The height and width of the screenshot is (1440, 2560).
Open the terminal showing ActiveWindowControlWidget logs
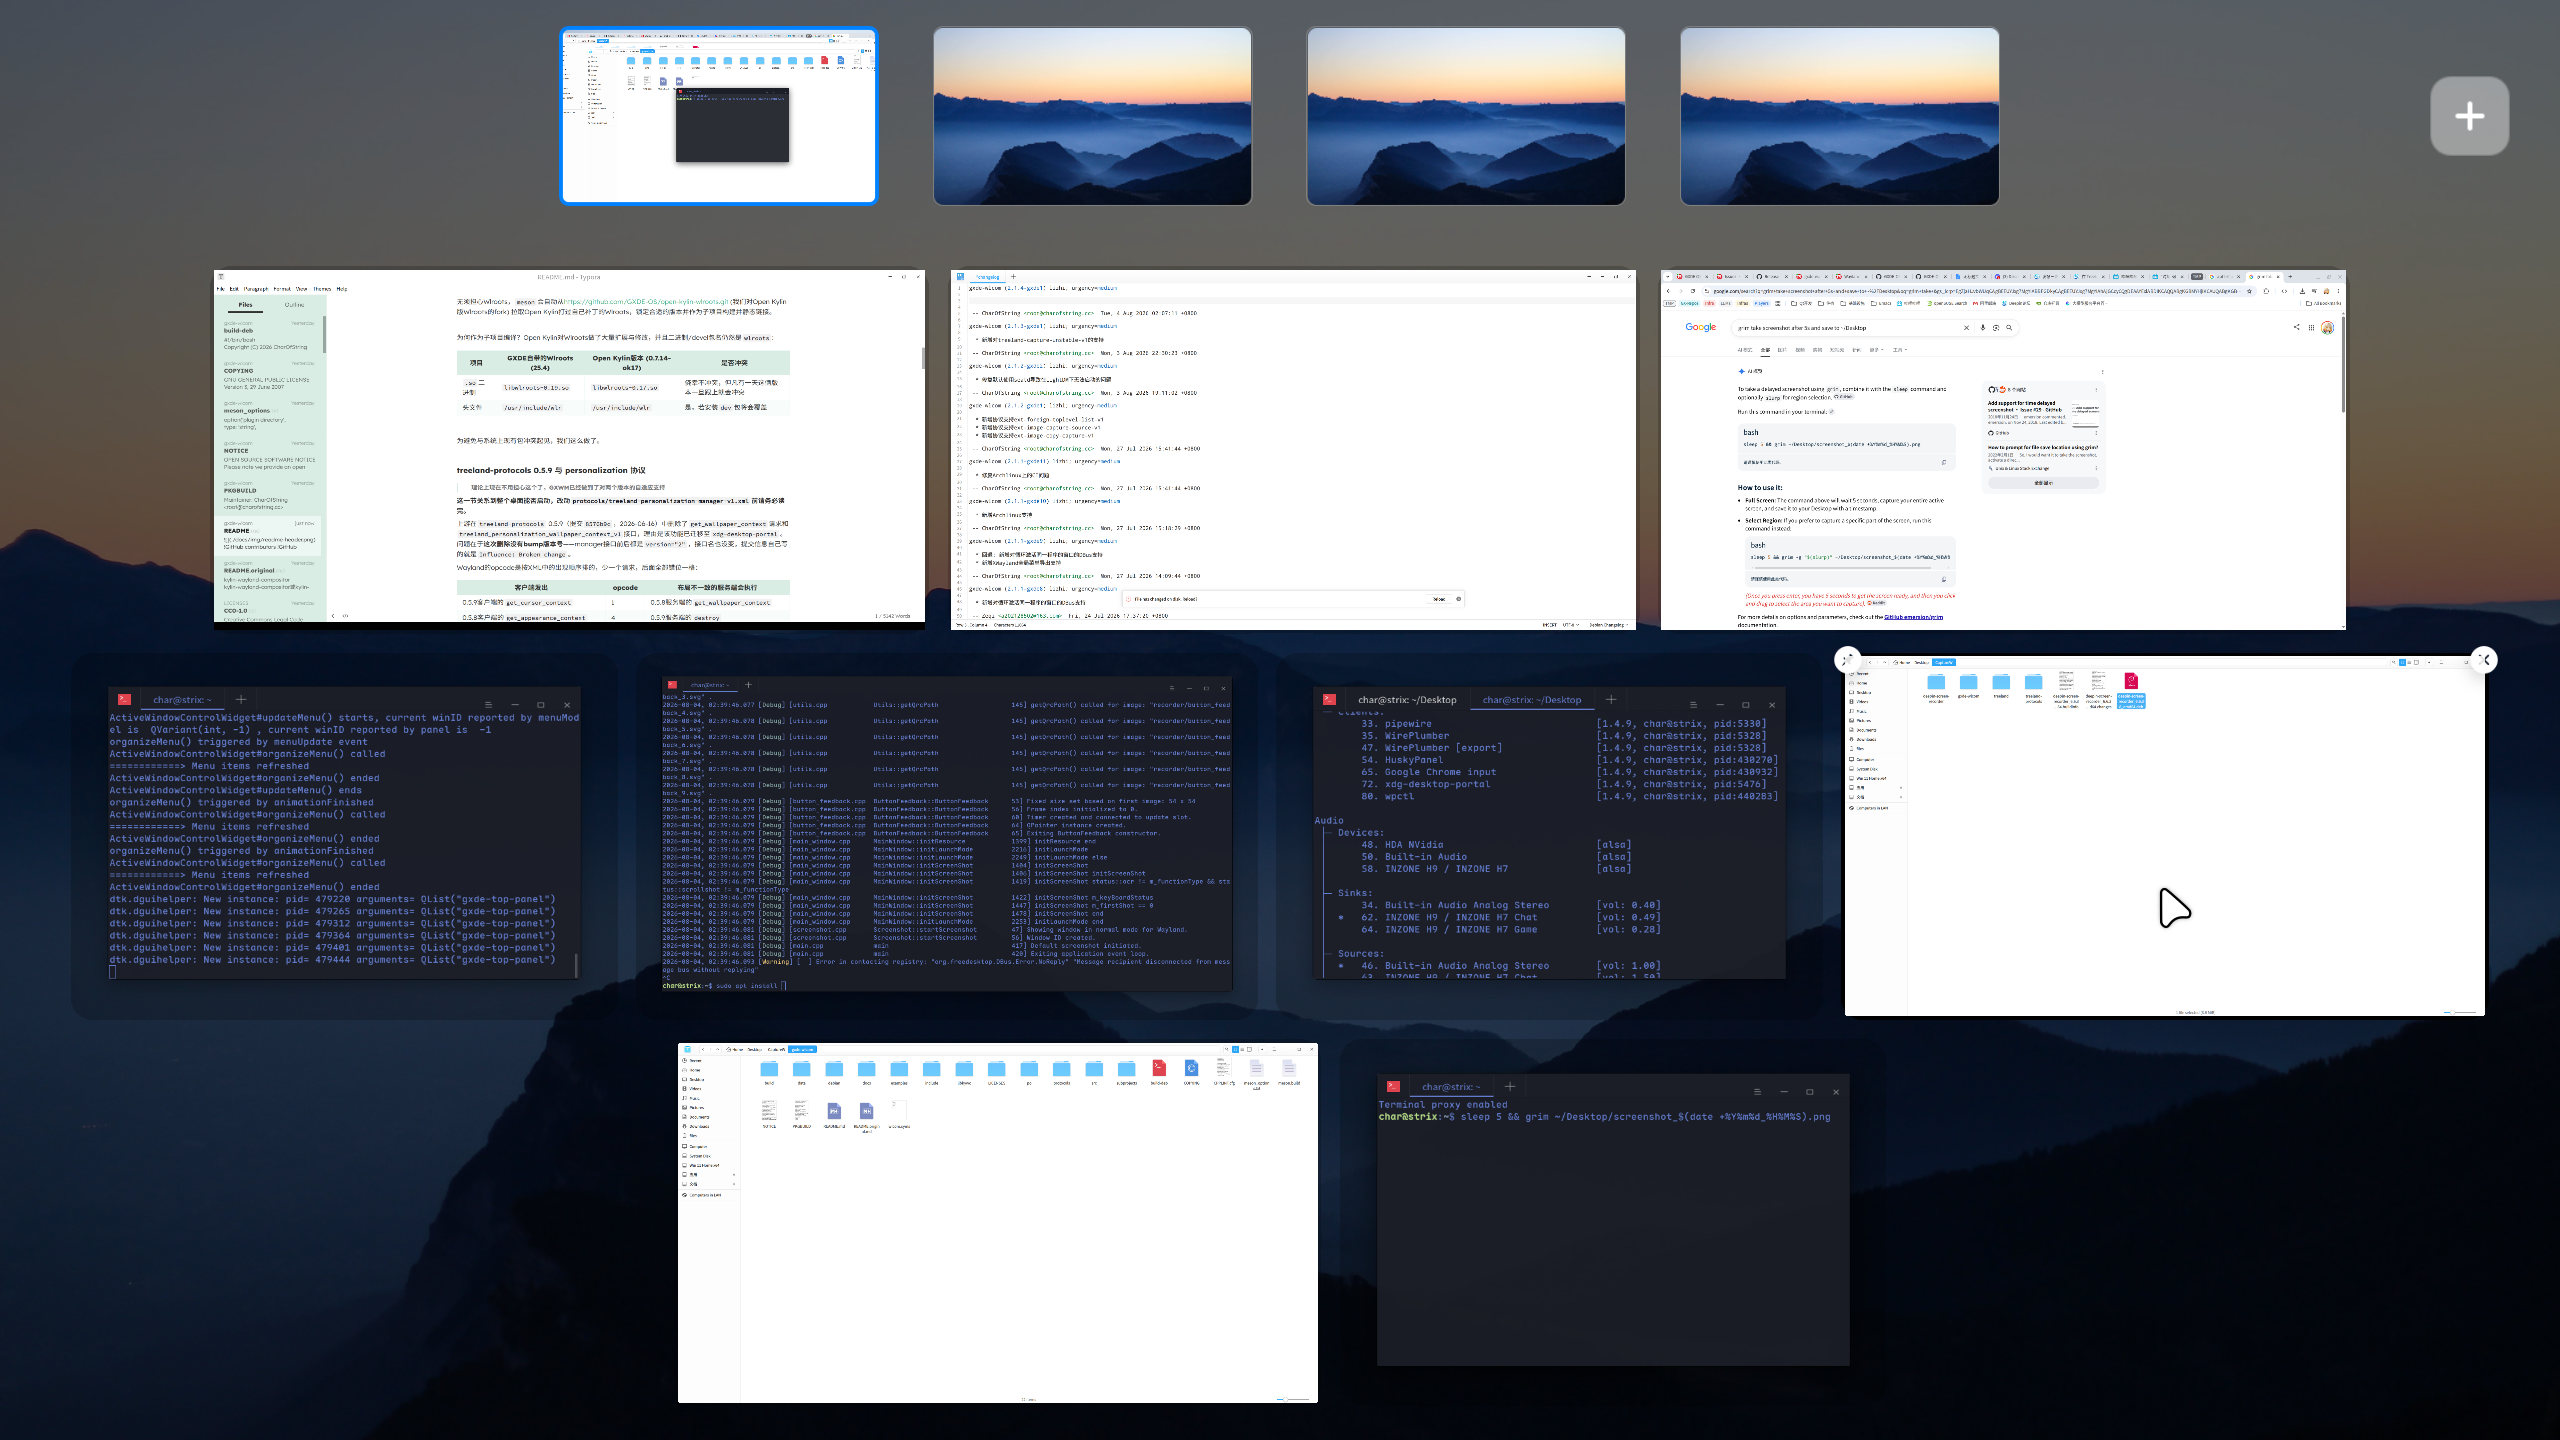(x=344, y=833)
